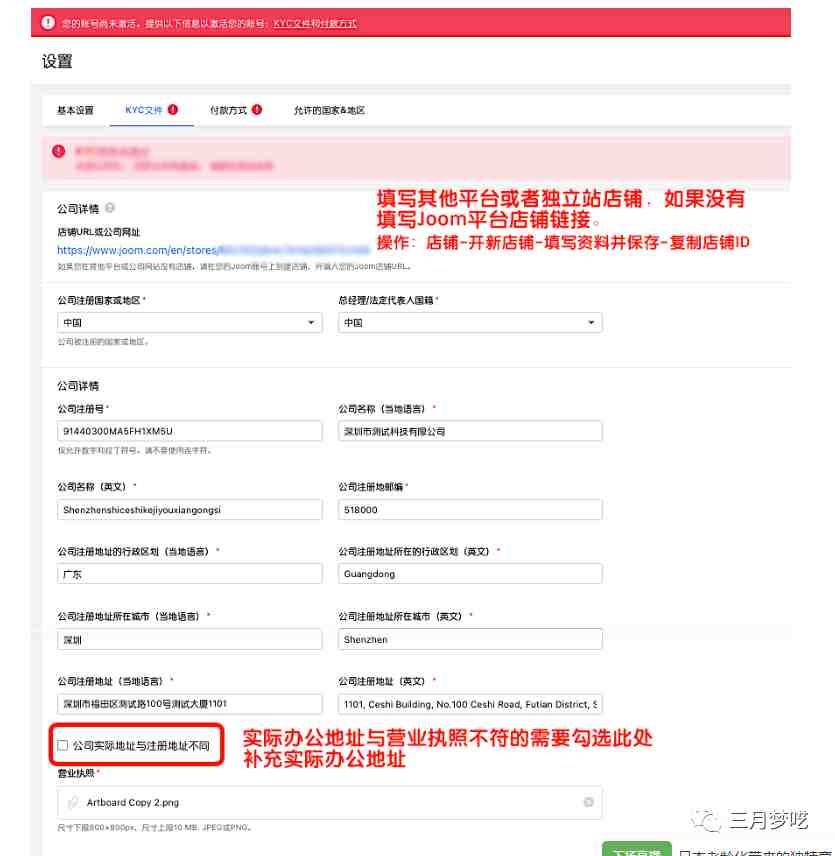Click into the 公司注册号 input field

click(x=189, y=431)
